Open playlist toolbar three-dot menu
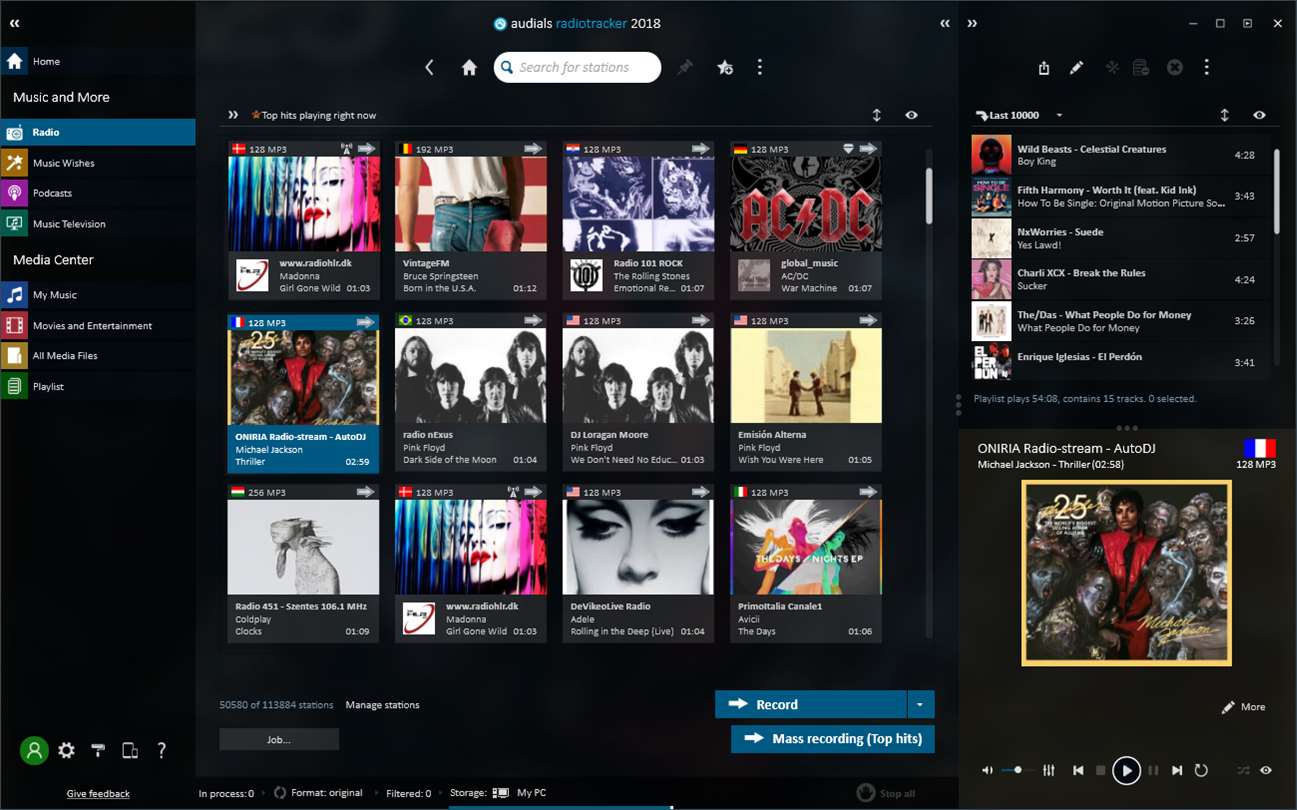This screenshot has width=1297, height=810. point(1207,68)
